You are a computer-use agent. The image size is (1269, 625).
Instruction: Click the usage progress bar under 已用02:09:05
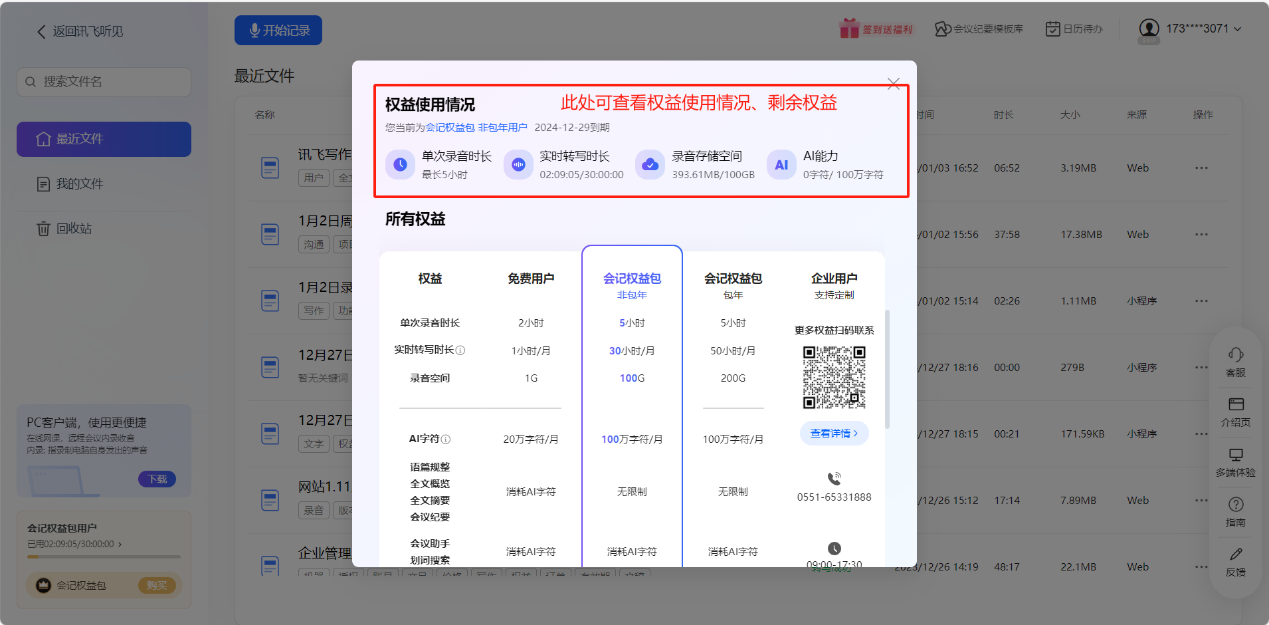[104, 556]
